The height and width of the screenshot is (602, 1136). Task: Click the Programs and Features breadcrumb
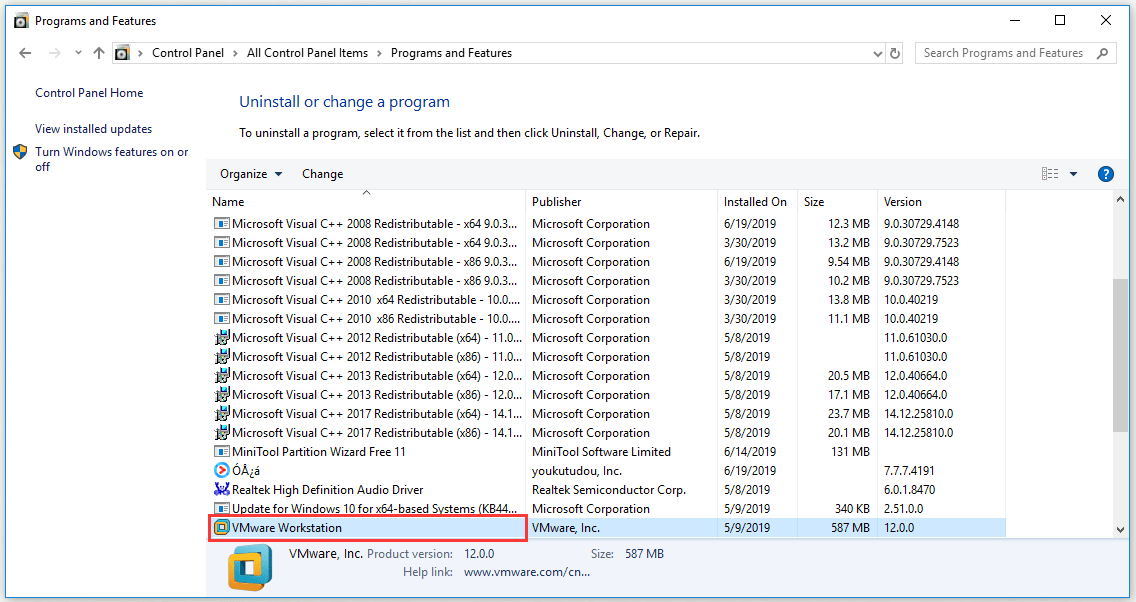451,52
